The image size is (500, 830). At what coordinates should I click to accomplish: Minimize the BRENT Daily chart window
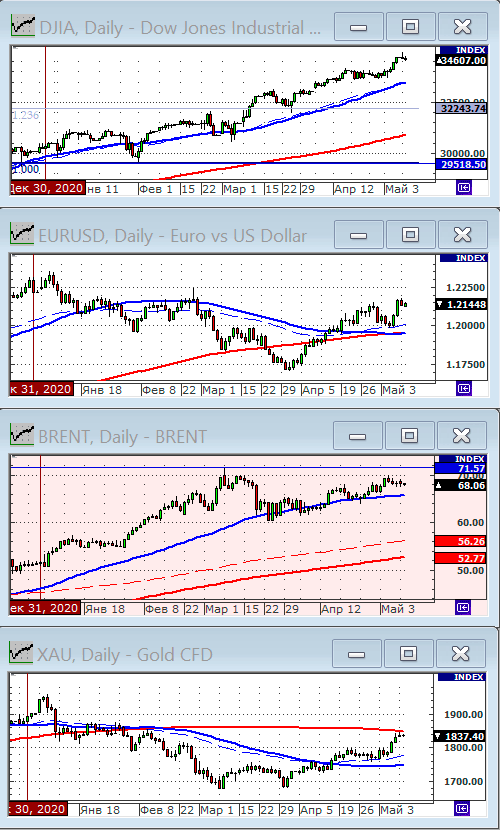358,436
